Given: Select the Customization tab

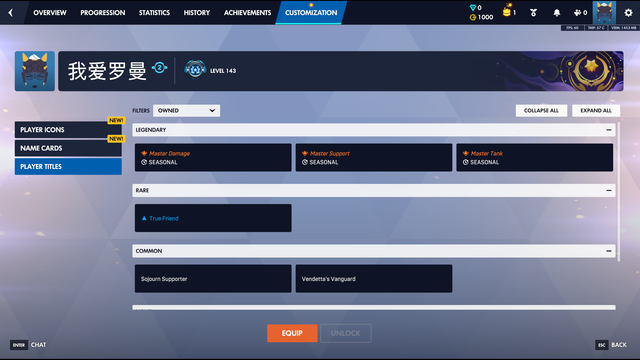Looking at the screenshot, I should 311,13.
